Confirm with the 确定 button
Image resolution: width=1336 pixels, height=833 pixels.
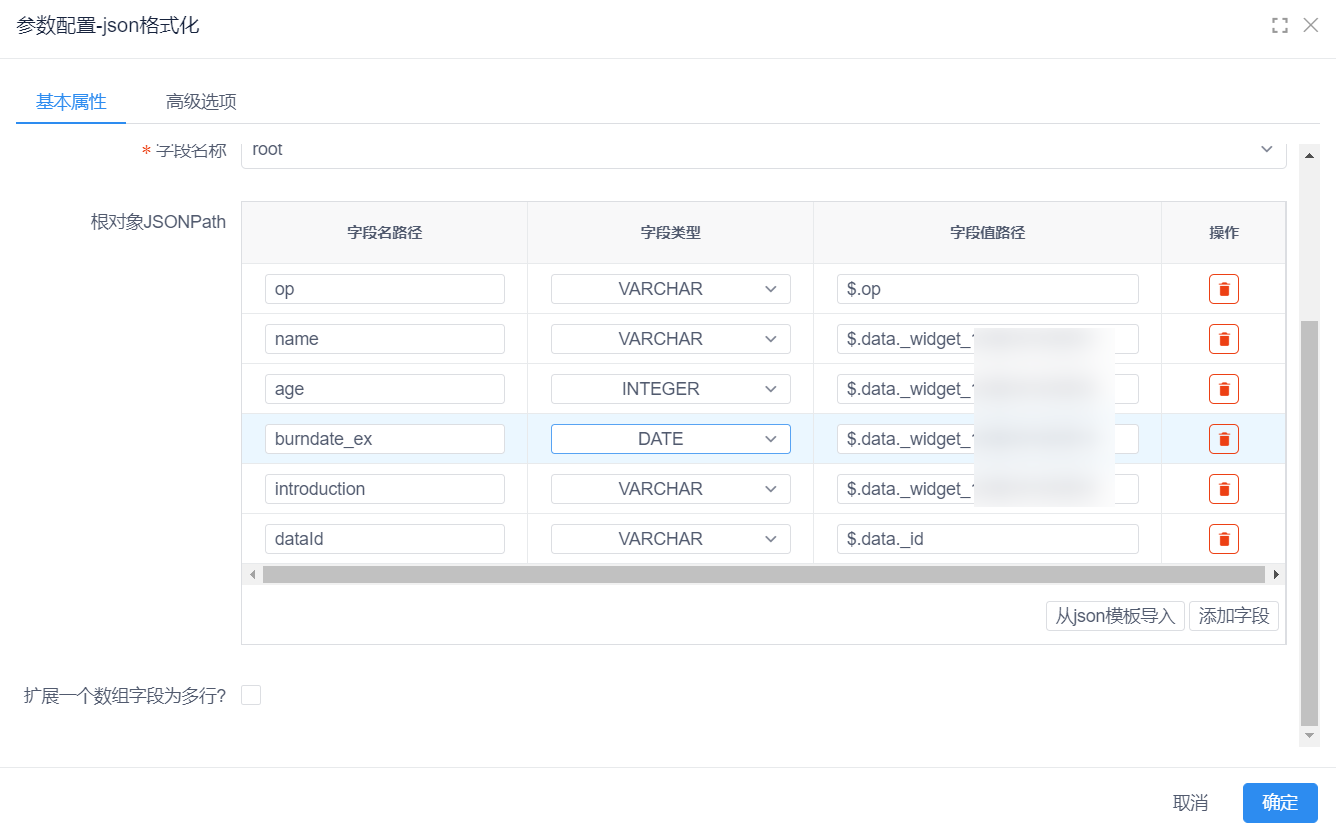[x=1280, y=802]
